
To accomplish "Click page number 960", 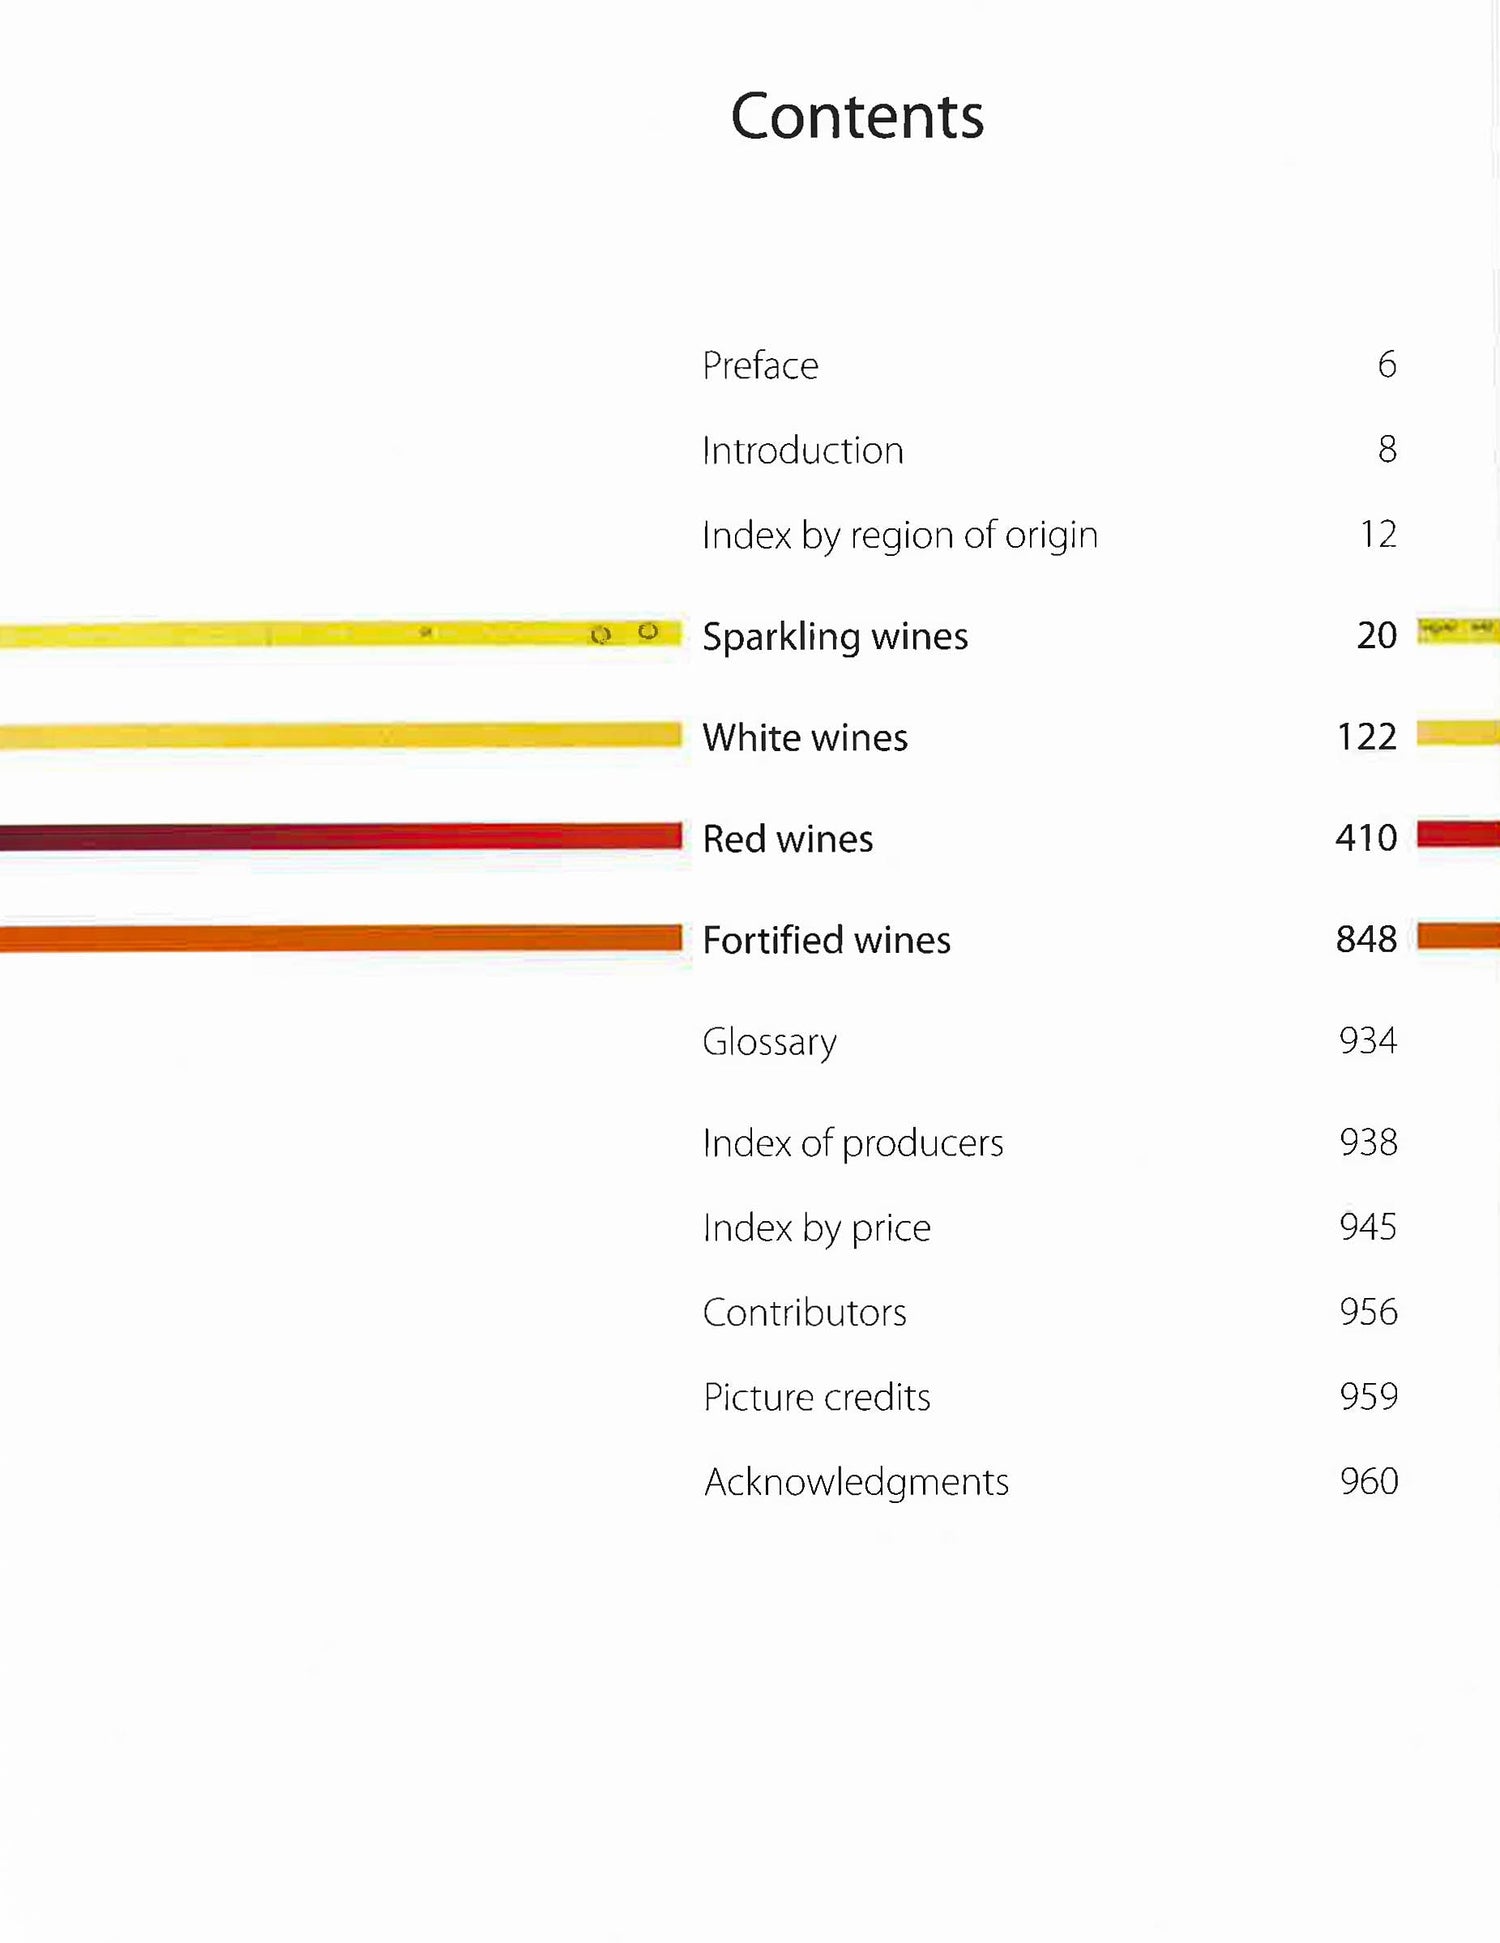I will (1369, 1481).
